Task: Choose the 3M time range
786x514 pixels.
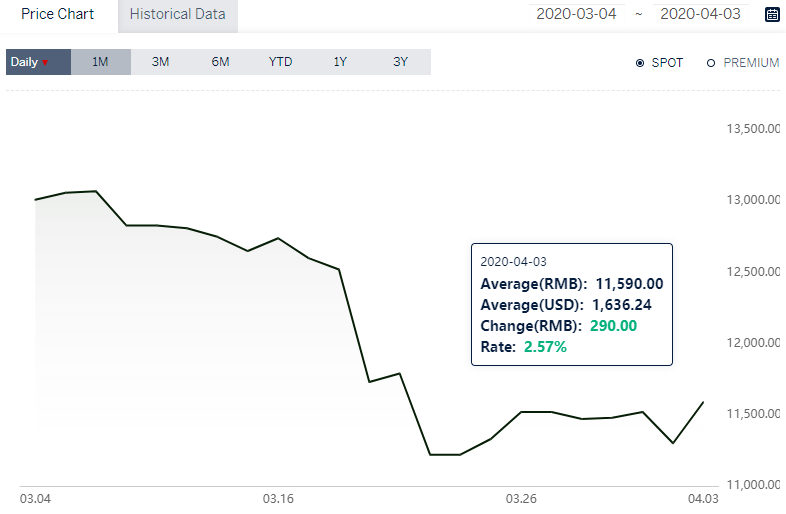Action: [160, 62]
